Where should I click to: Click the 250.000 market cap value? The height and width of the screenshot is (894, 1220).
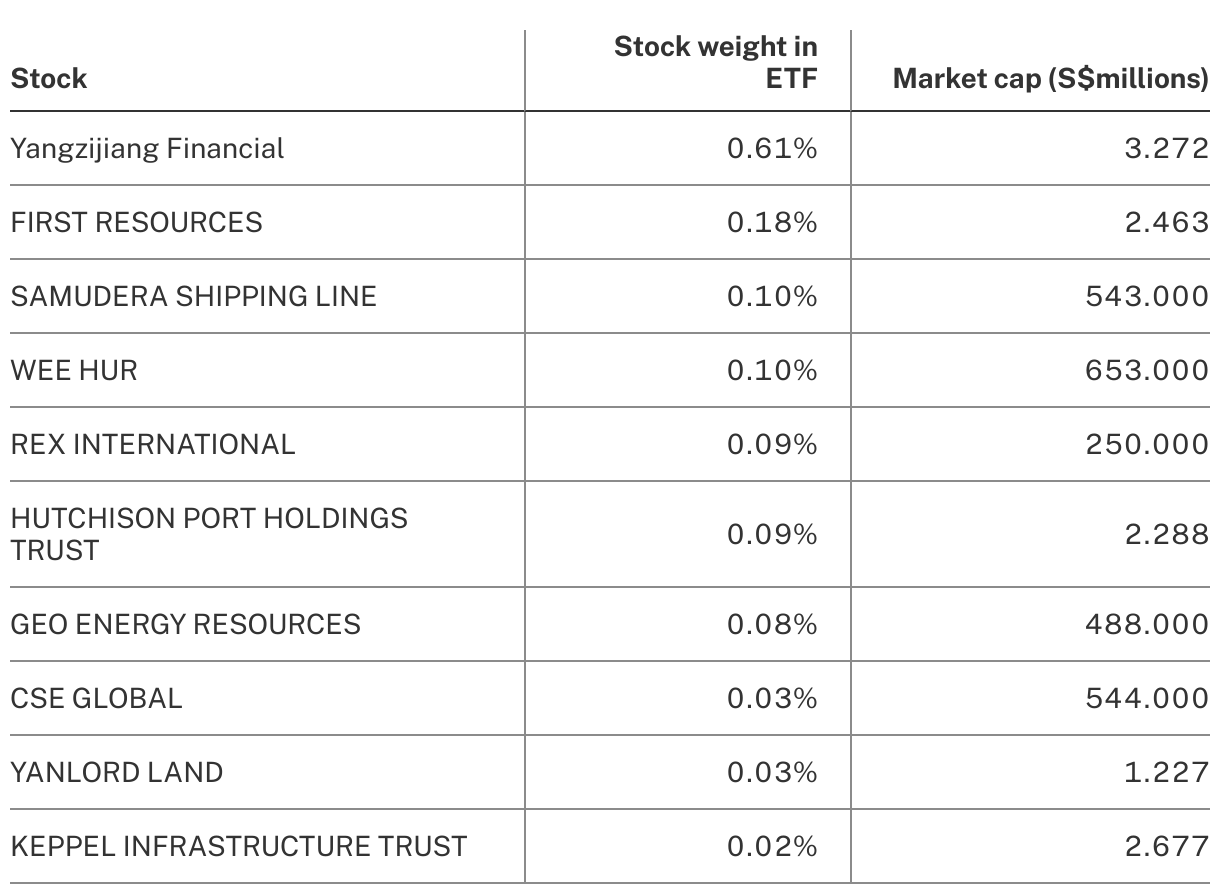(x=1146, y=444)
